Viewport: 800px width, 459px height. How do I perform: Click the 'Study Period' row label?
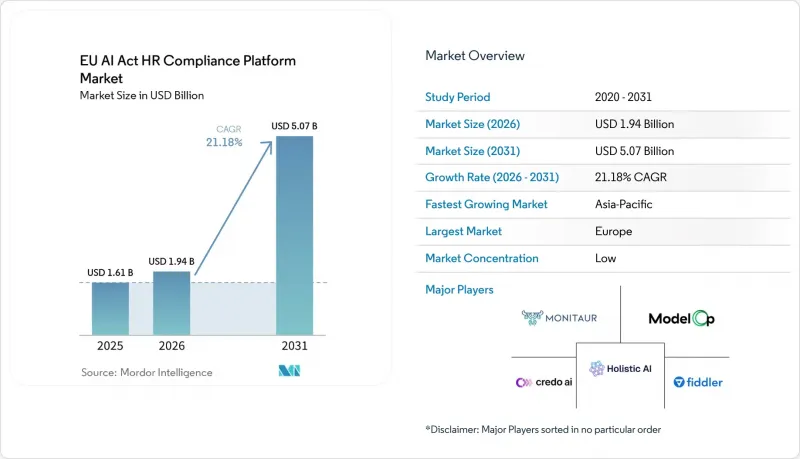(x=458, y=97)
